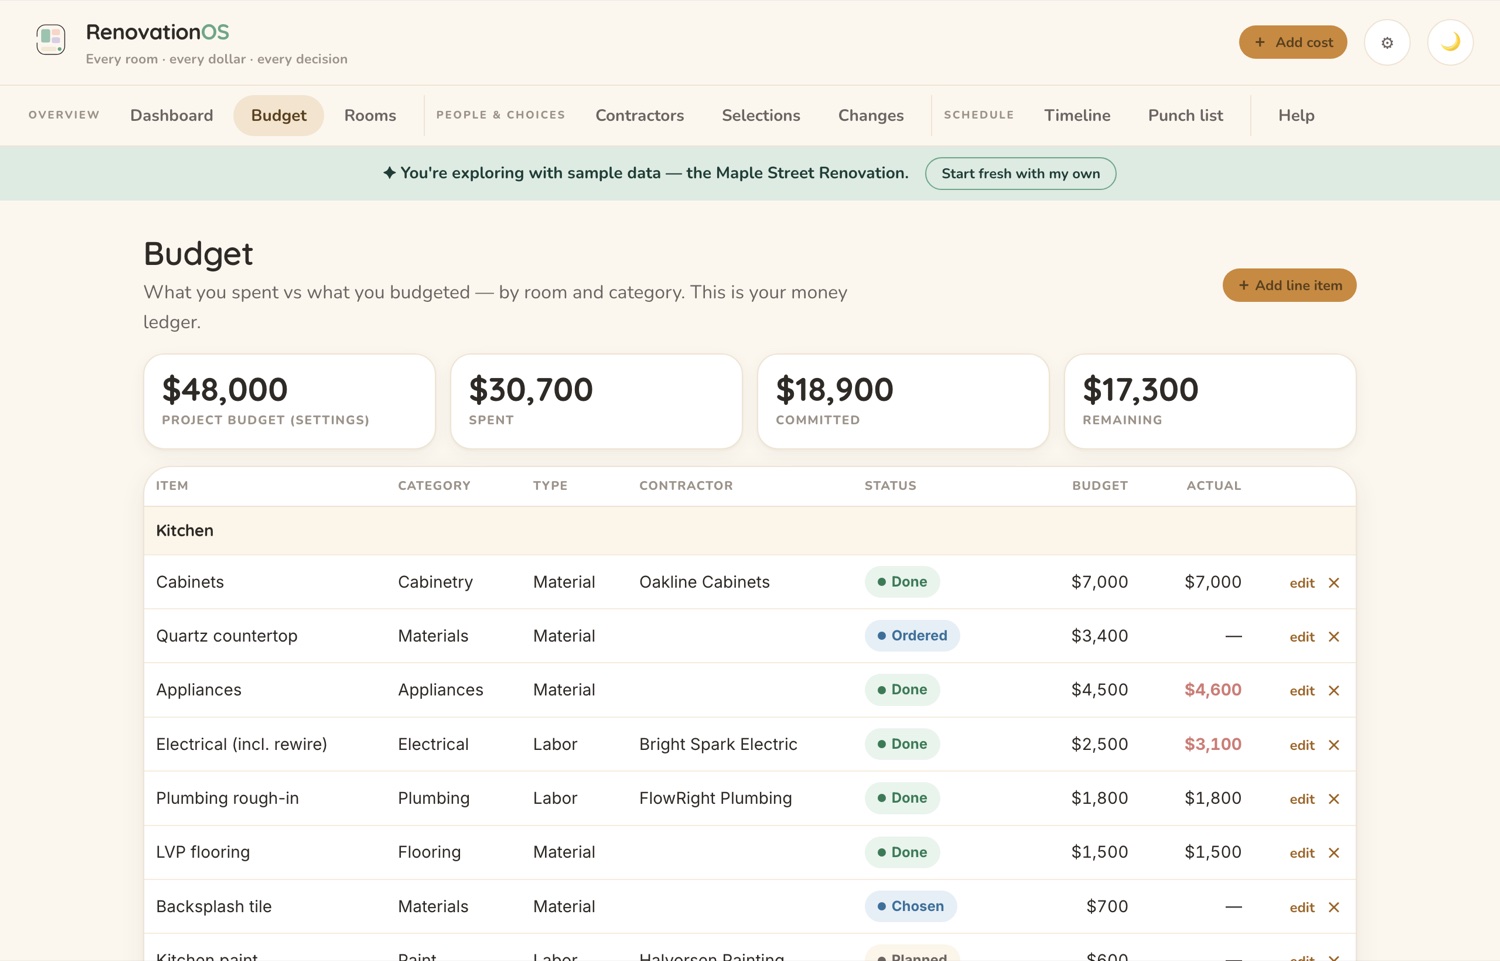Edit the Cabinets line item

tap(1301, 583)
